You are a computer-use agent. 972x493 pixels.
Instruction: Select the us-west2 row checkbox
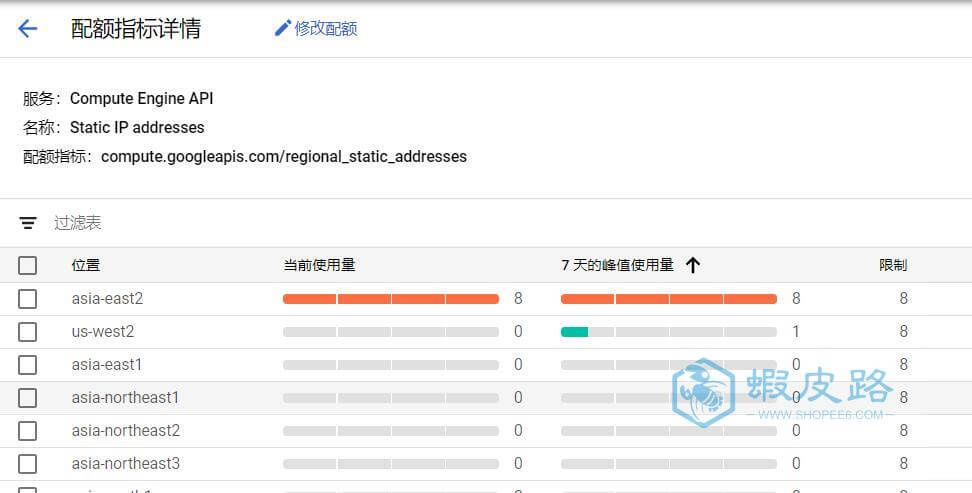[x=27, y=332]
